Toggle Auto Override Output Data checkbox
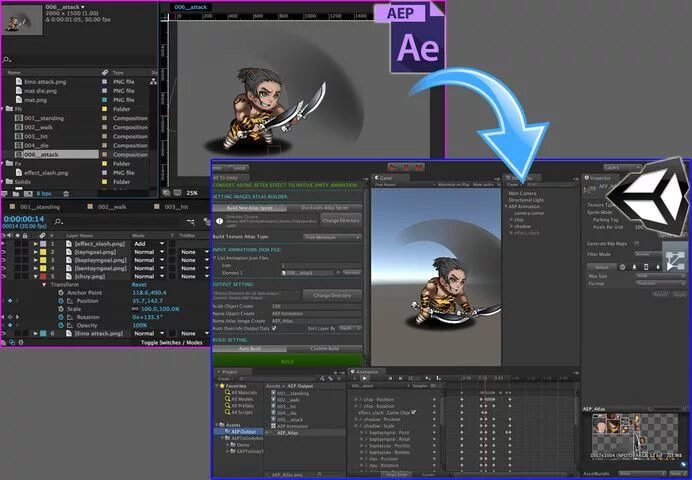 pos(274,328)
